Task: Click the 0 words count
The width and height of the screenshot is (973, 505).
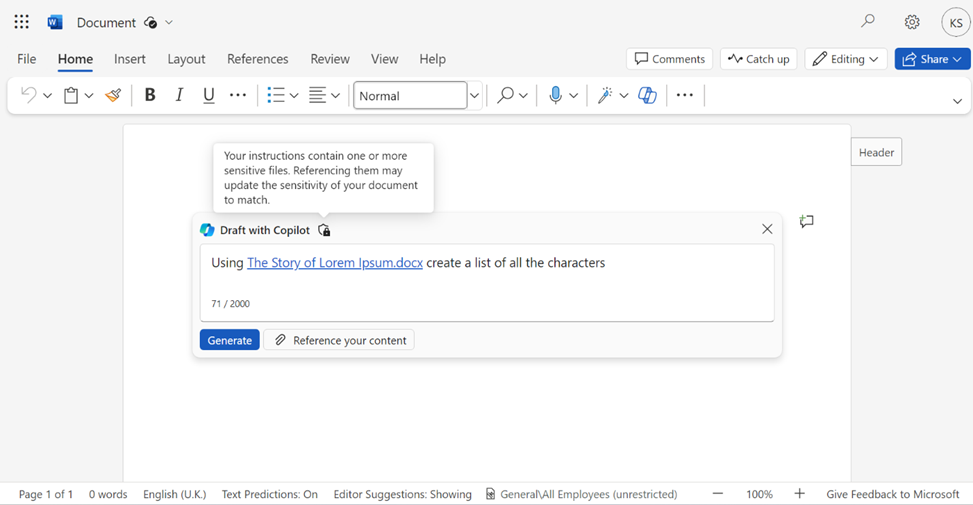Action: click(108, 494)
